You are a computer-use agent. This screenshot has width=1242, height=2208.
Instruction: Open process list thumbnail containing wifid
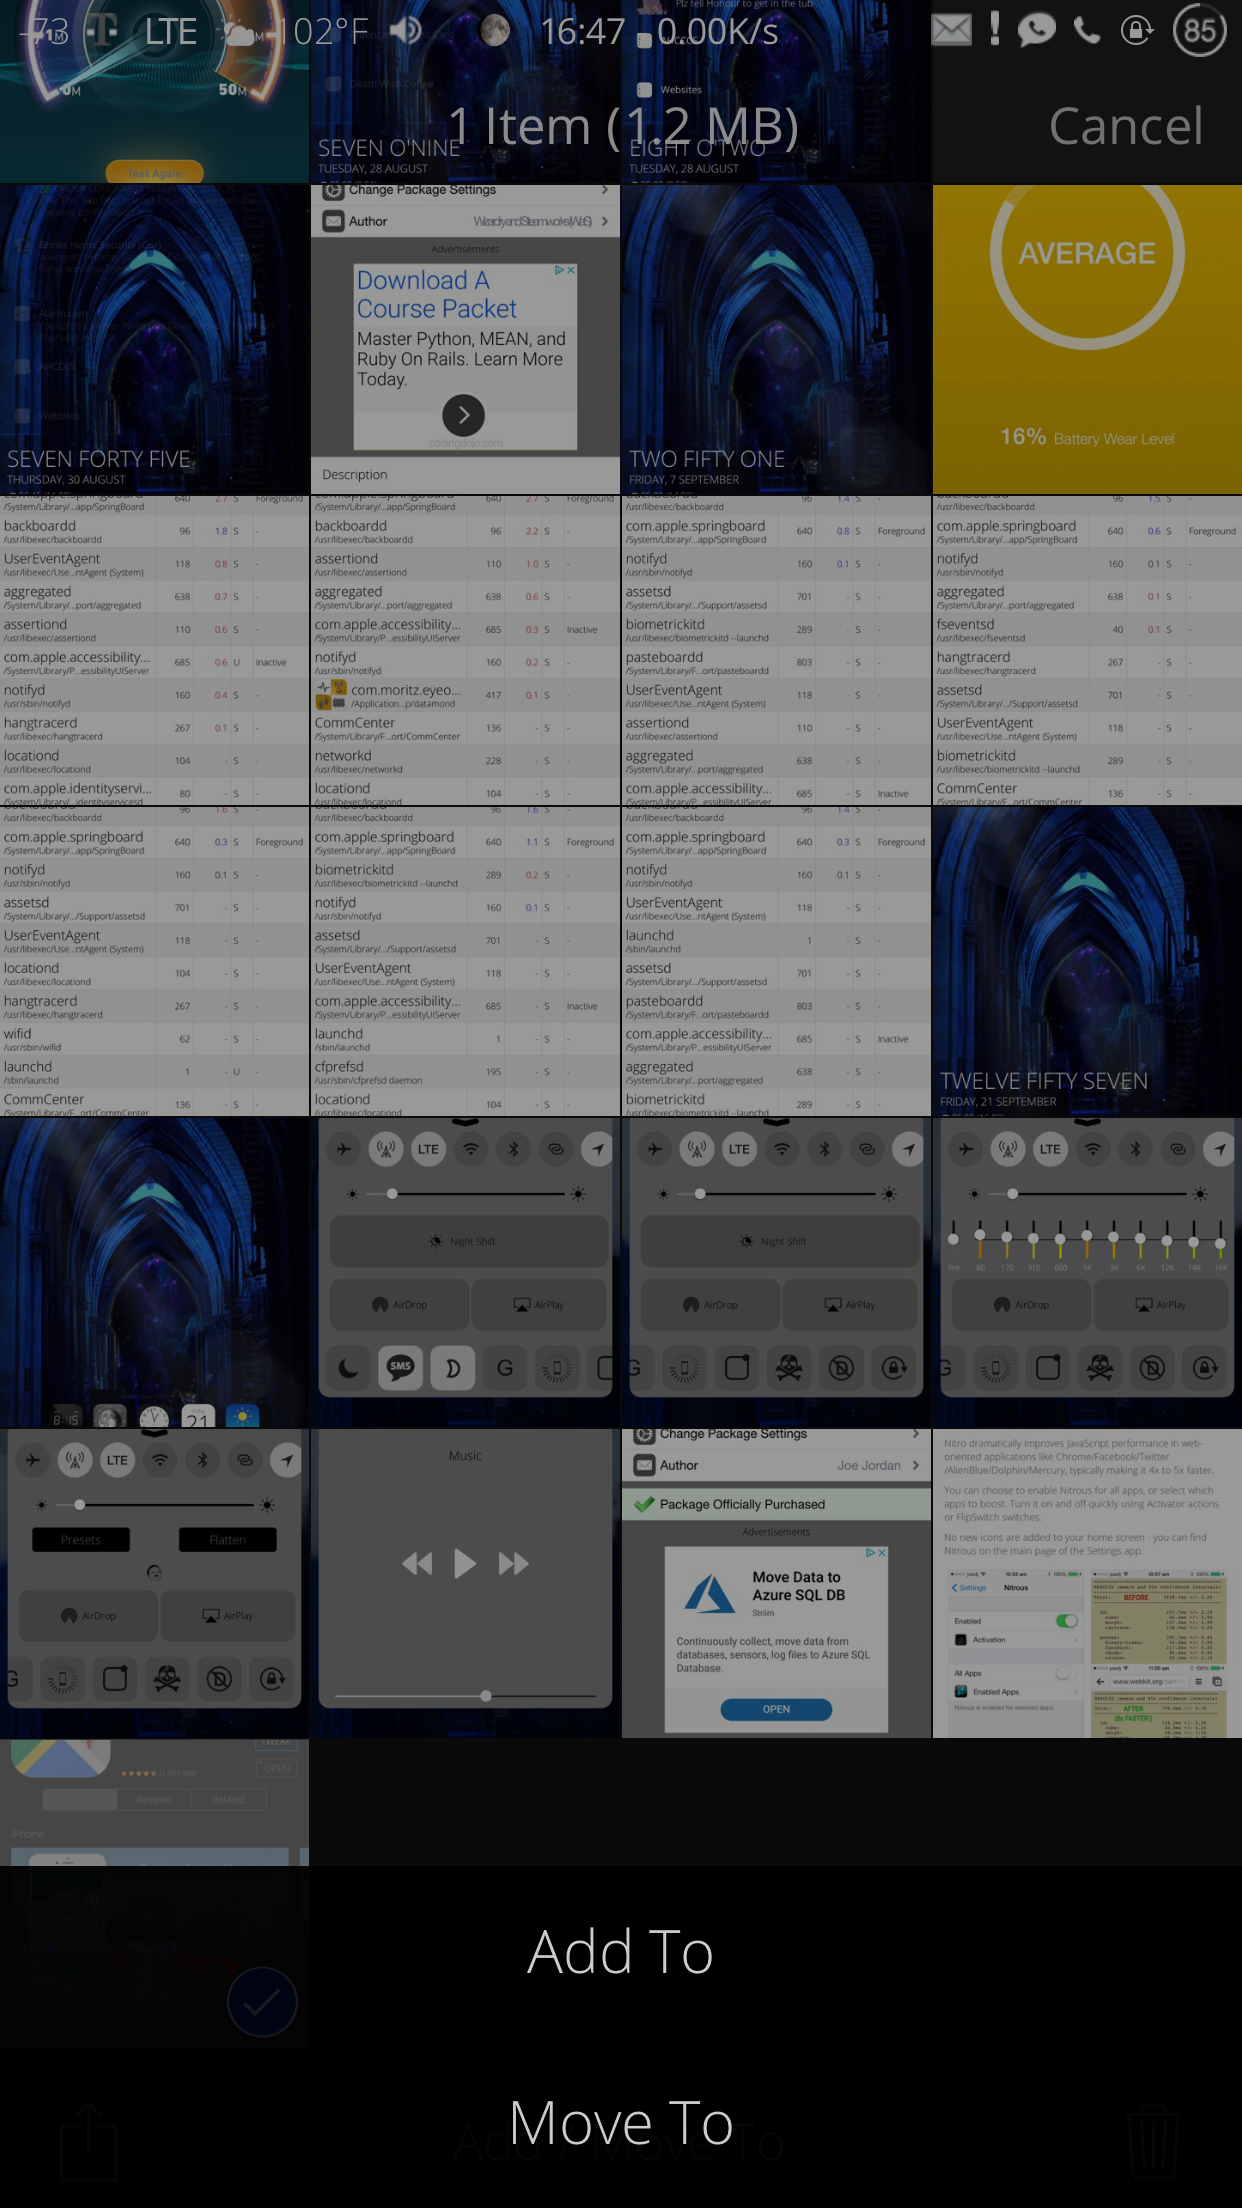[x=155, y=961]
